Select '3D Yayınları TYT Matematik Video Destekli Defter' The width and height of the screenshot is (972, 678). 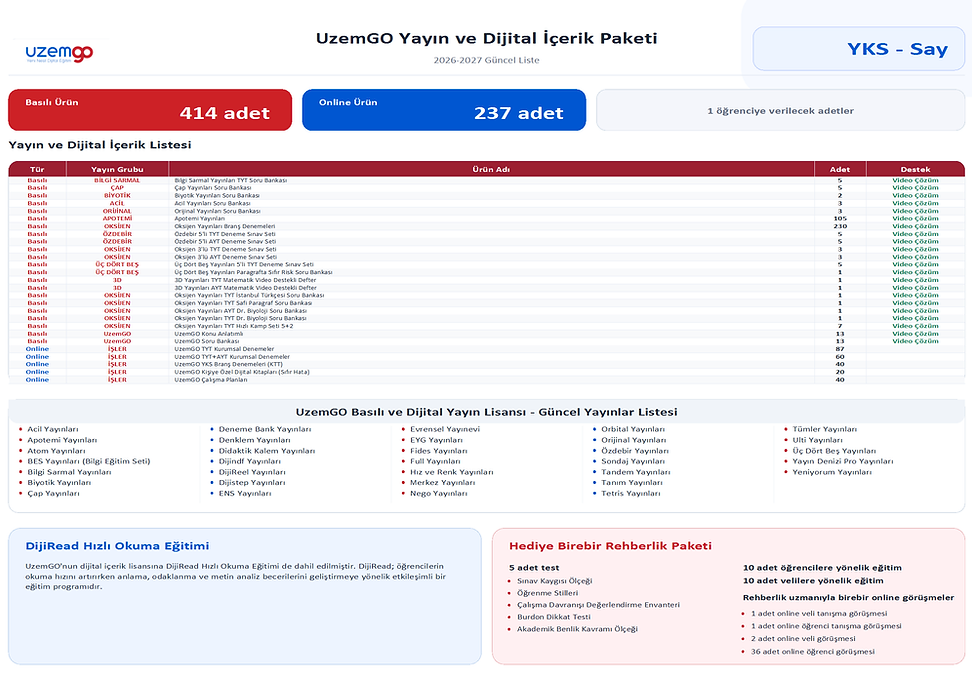pyautogui.click(x=487, y=280)
